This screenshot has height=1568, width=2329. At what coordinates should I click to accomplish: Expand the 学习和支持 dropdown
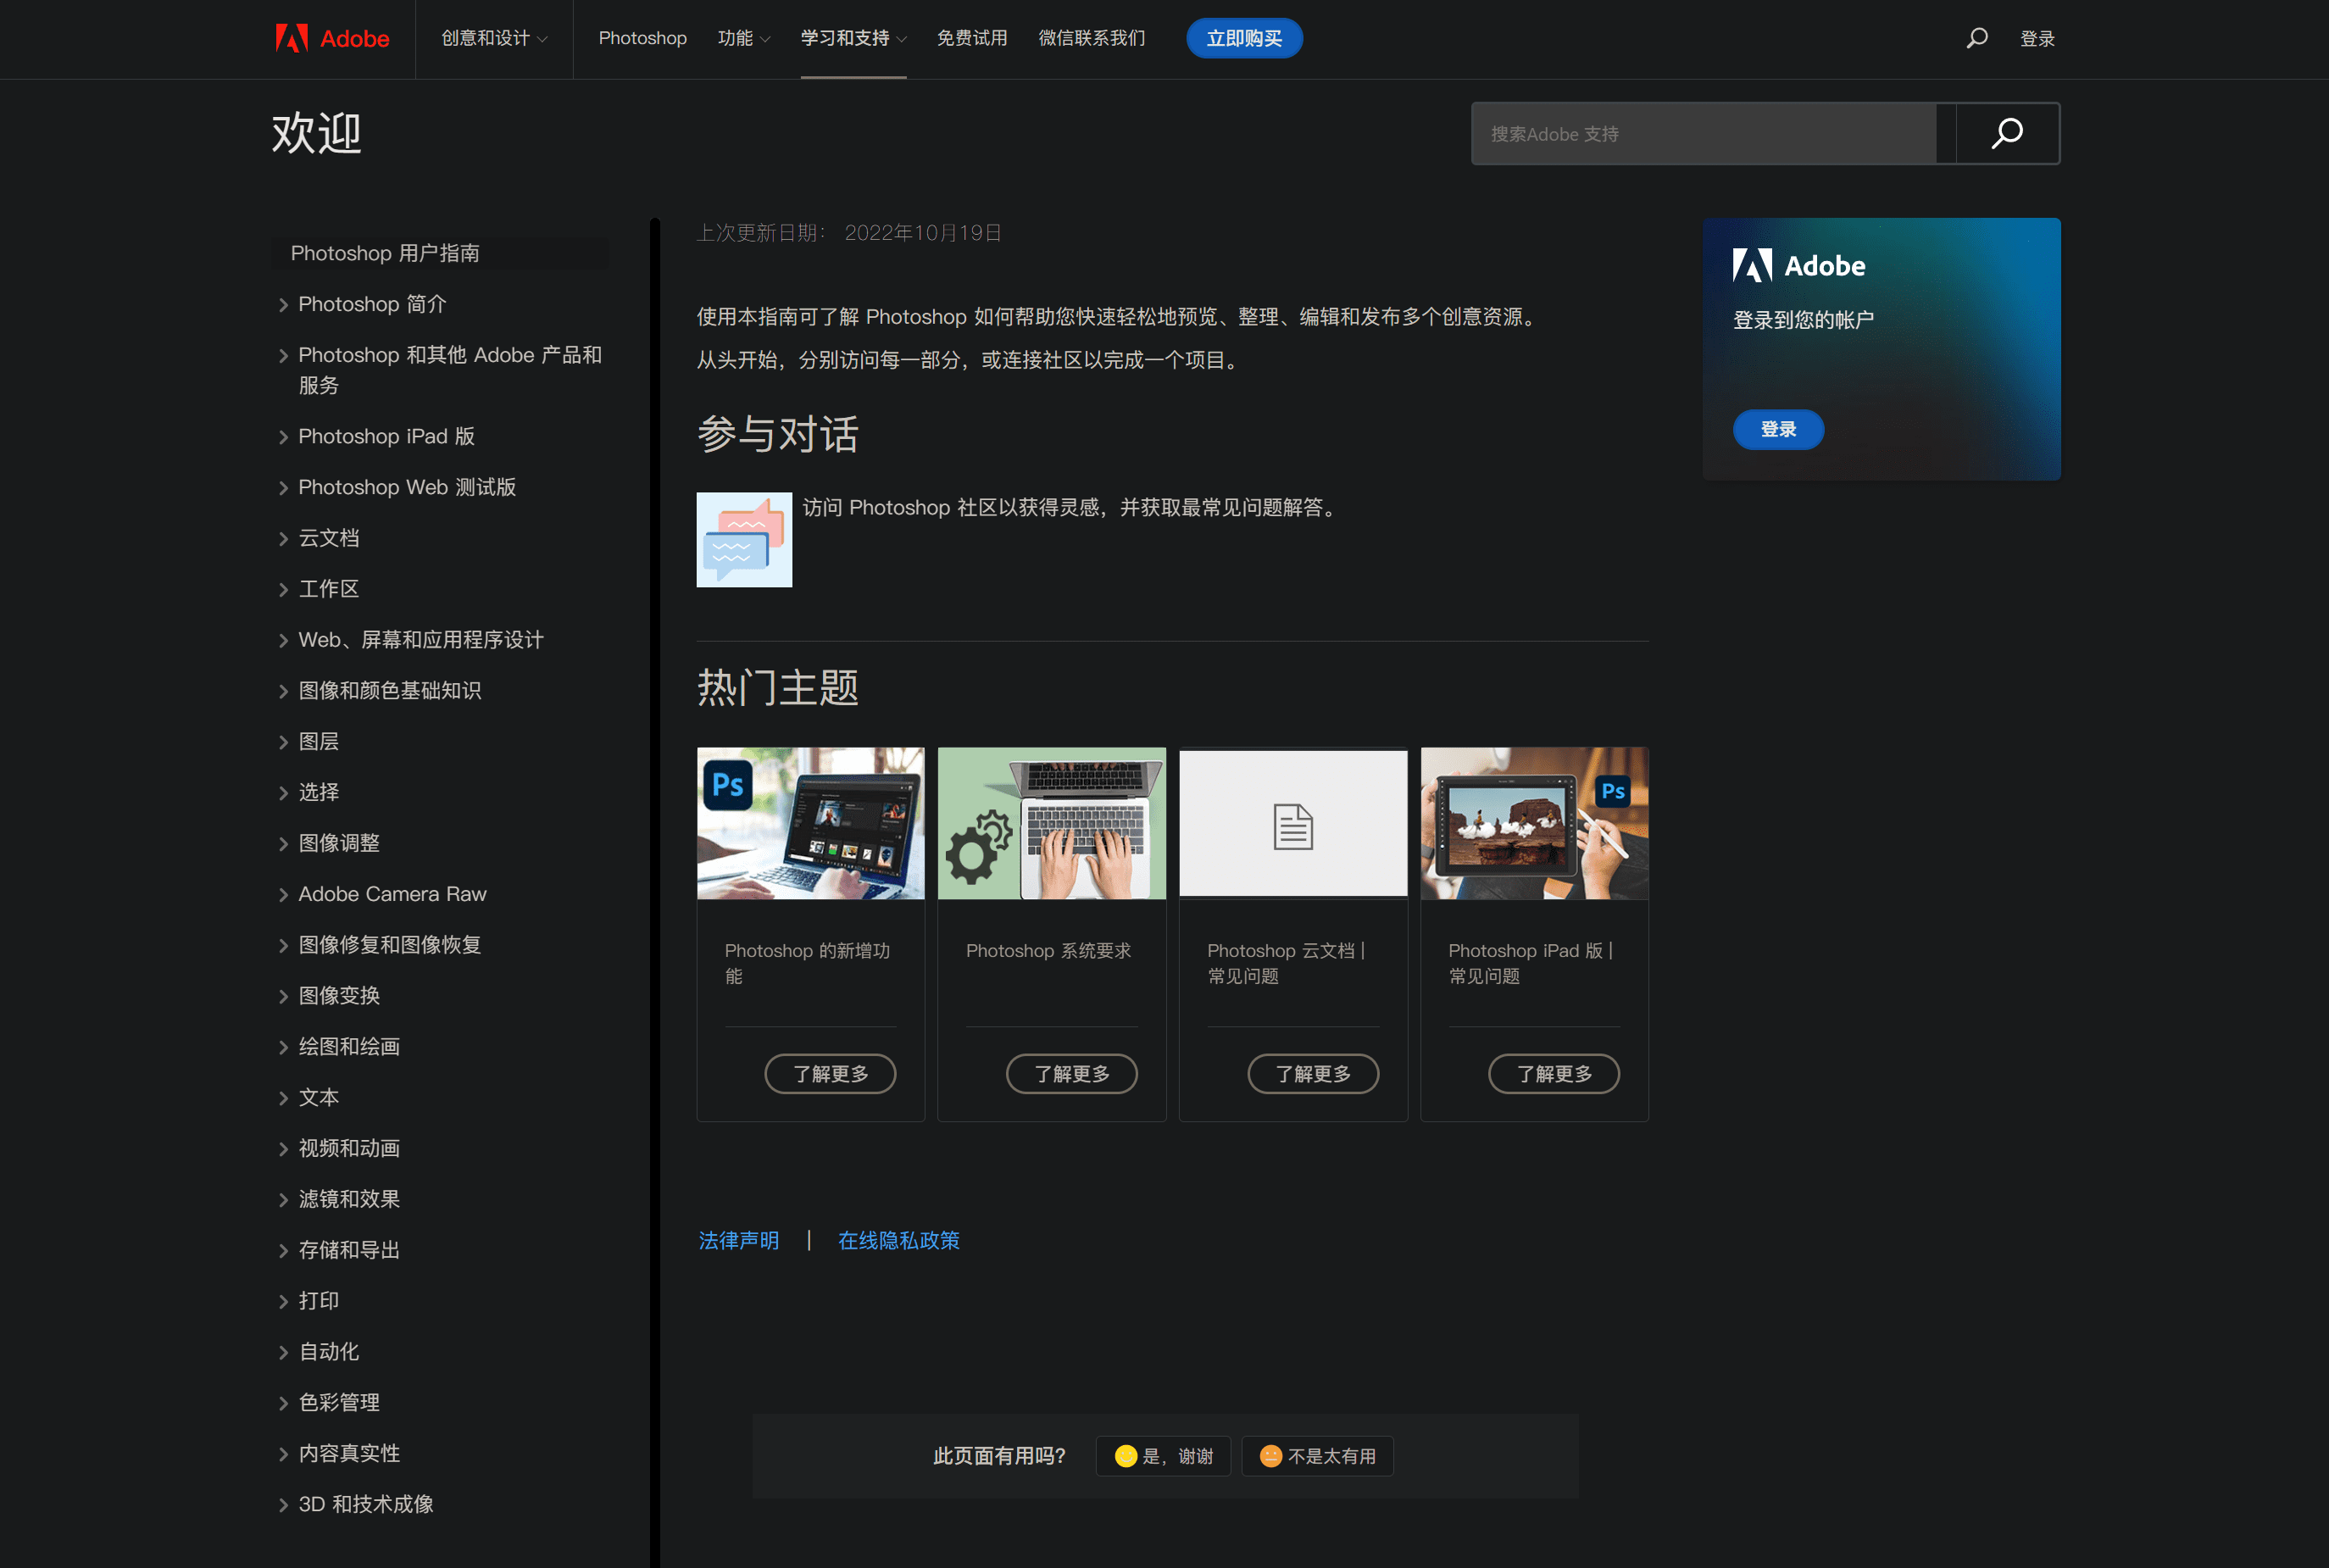852,38
